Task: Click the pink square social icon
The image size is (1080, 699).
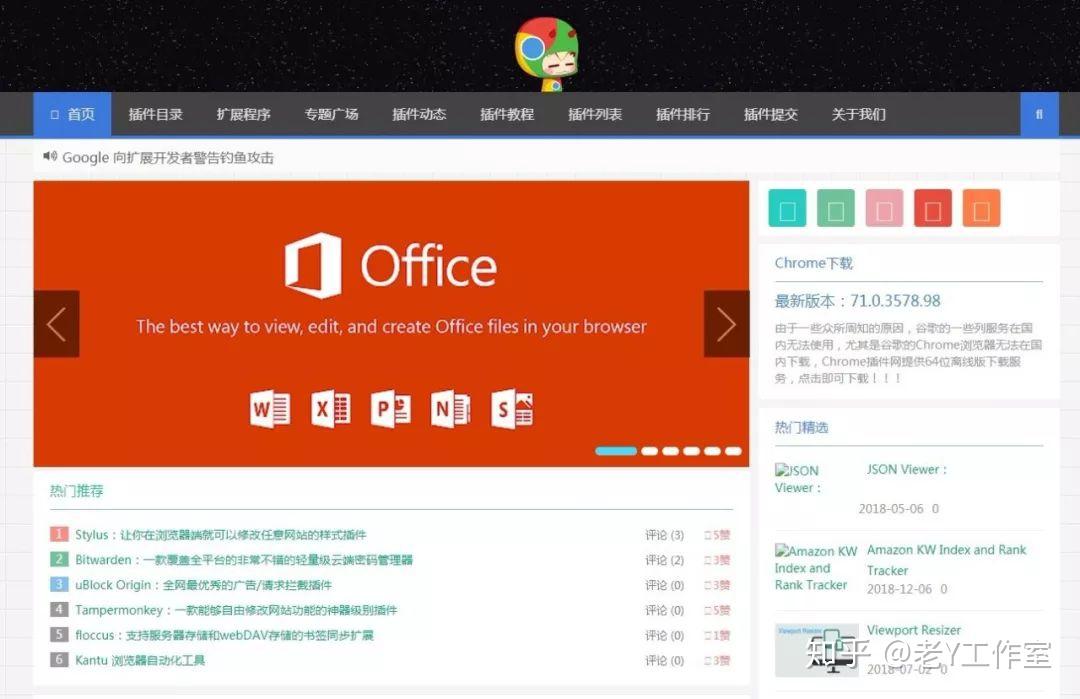Action: 884,208
